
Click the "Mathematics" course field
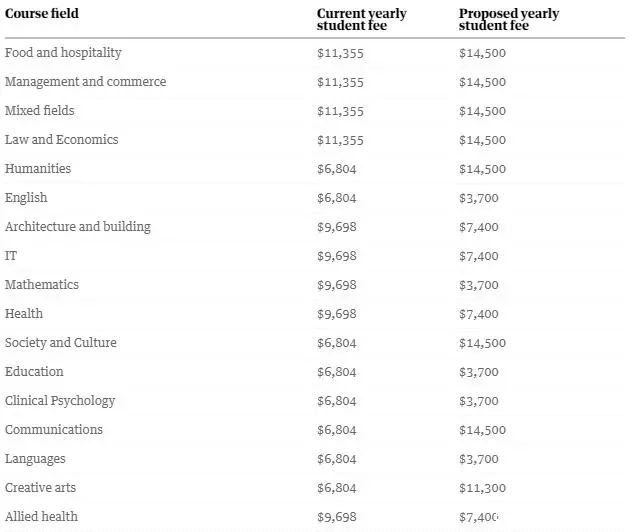point(41,284)
